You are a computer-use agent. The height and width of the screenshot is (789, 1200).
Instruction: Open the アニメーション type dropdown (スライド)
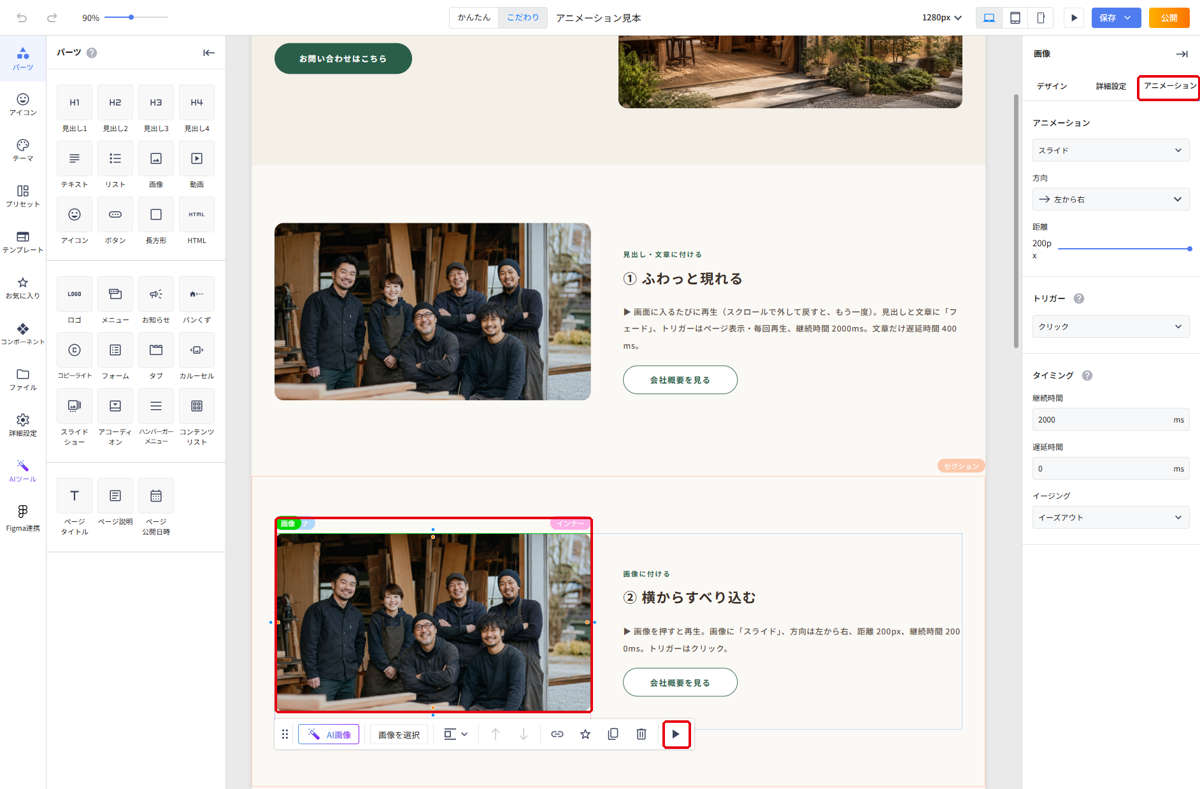tap(1110, 150)
